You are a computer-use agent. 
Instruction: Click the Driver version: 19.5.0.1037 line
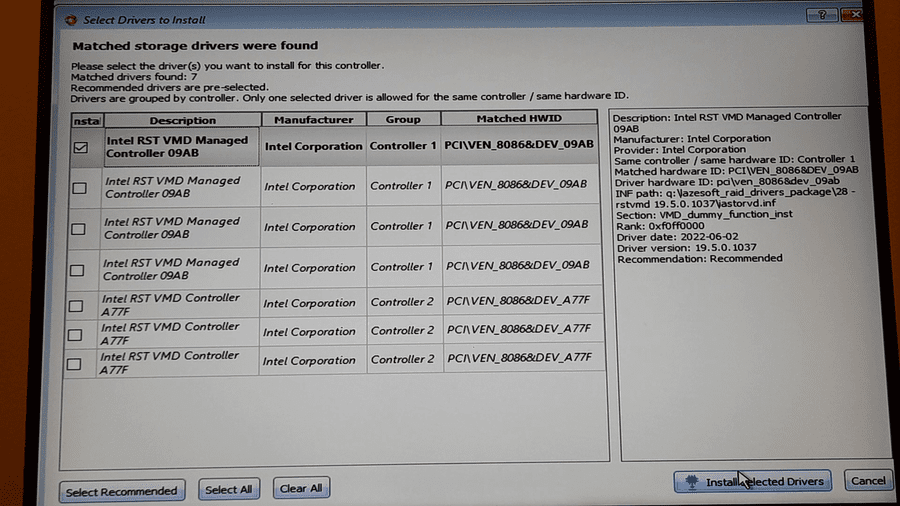click(686, 248)
